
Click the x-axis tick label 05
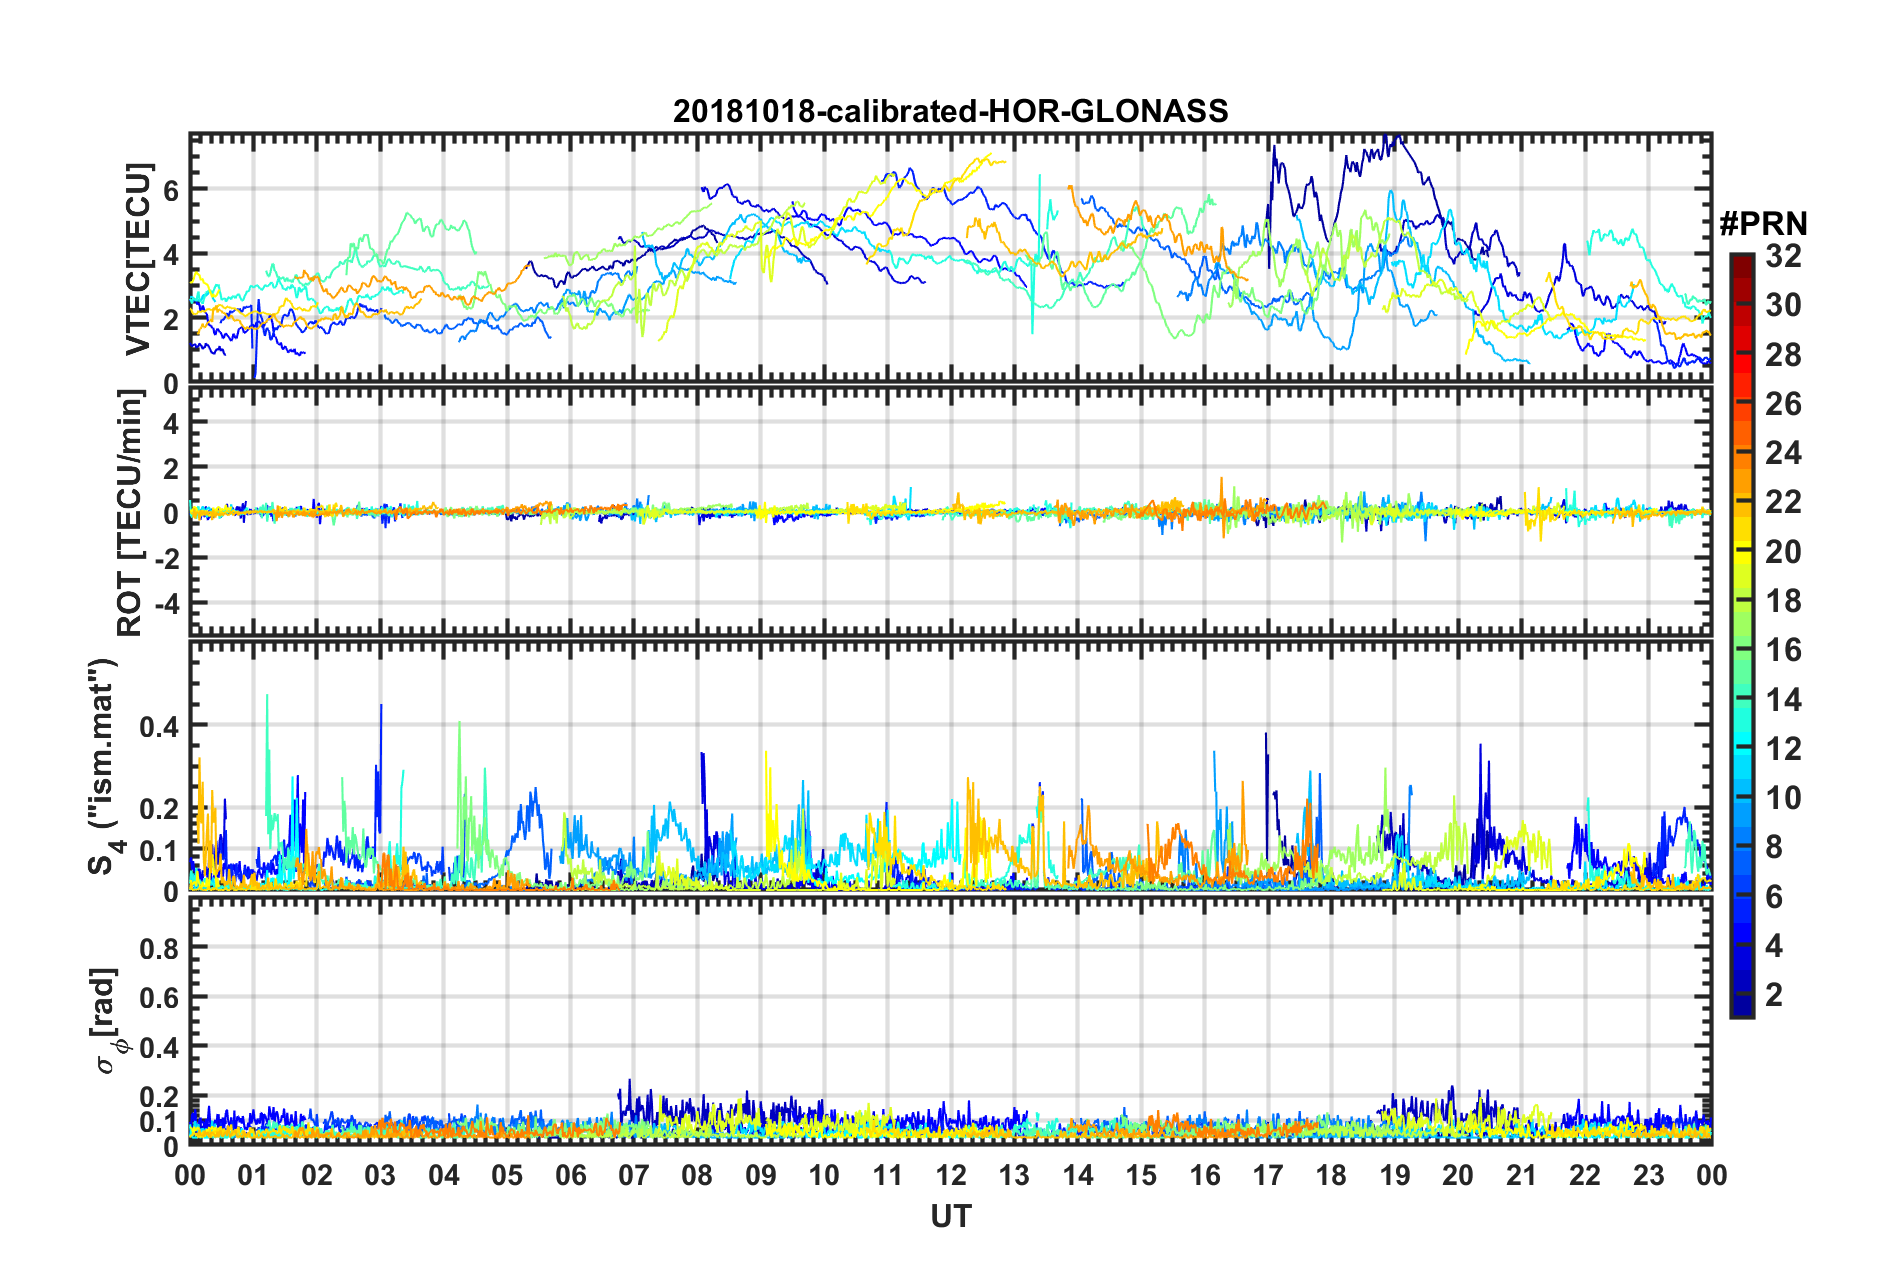(x=507, y=1175)
